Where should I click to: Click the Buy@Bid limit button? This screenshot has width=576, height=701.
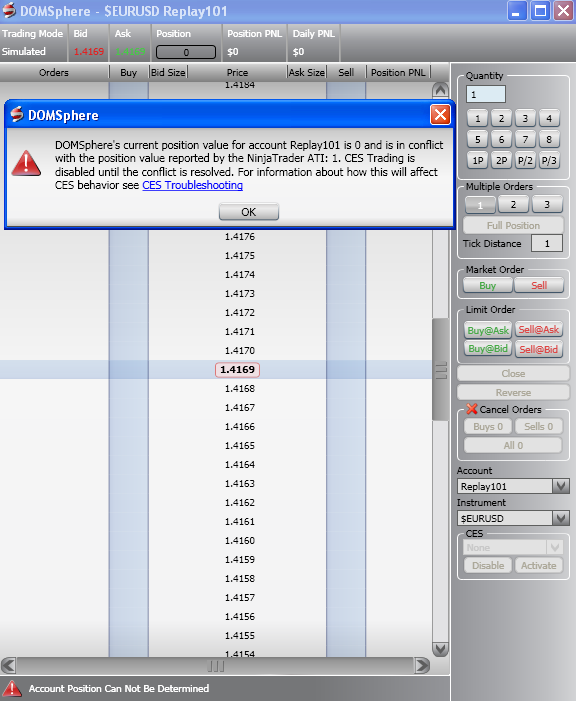tap(488, 349)
